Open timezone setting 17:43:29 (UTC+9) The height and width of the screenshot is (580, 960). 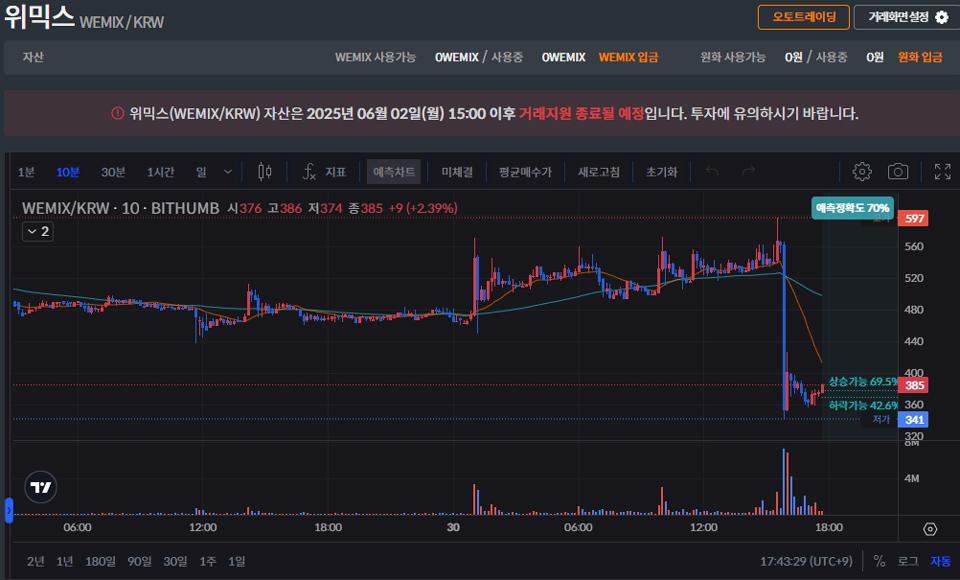click(x=806, y=561)
